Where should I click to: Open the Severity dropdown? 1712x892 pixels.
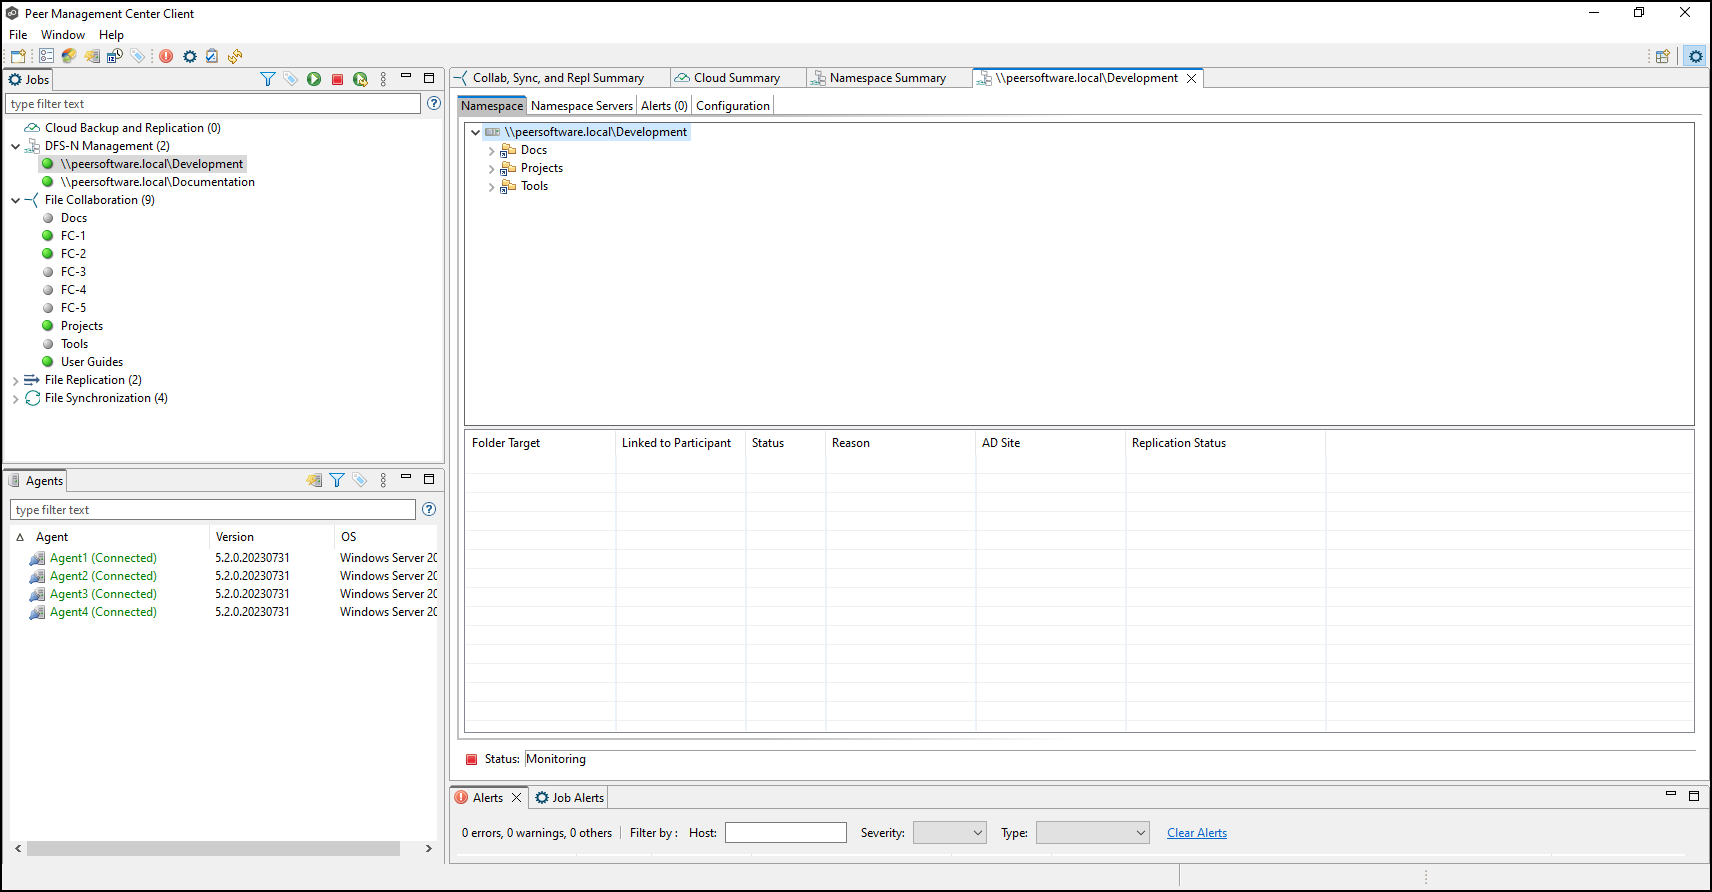(950, 833)
